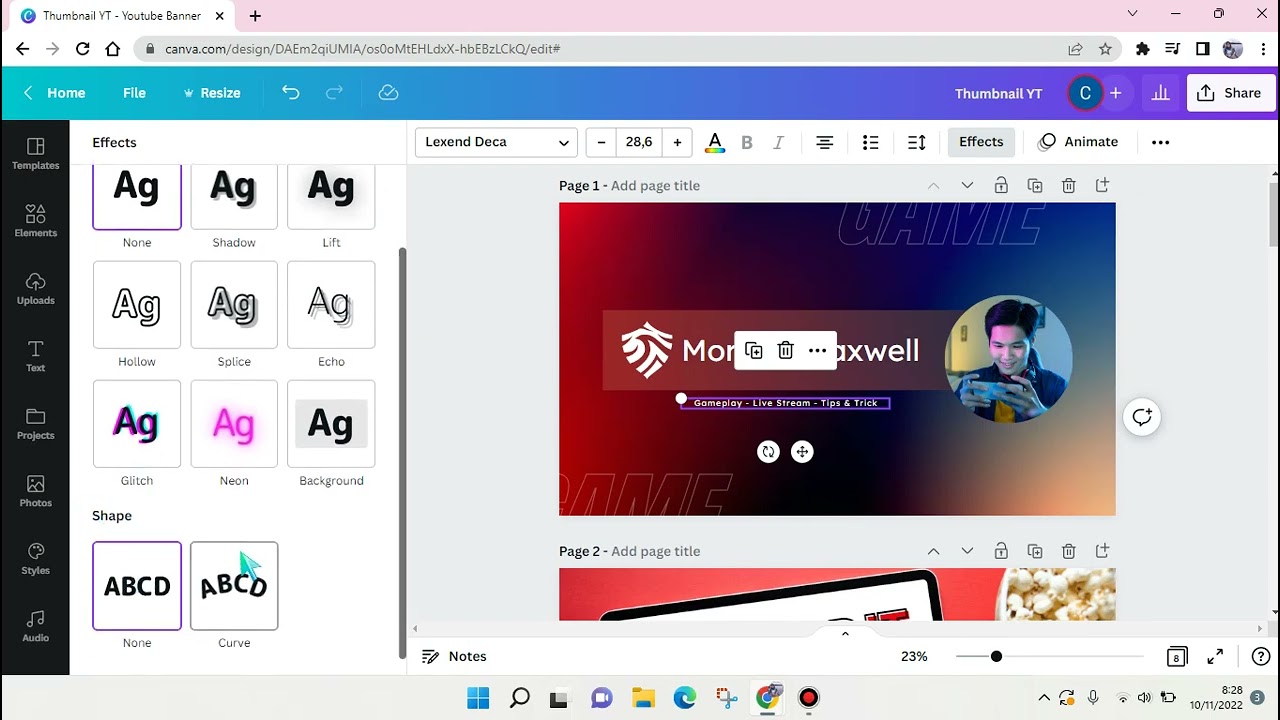Decrease font size with minus
Viewport: 1280px width, 720px height.
pyautogui.click(x=601, y=142)
